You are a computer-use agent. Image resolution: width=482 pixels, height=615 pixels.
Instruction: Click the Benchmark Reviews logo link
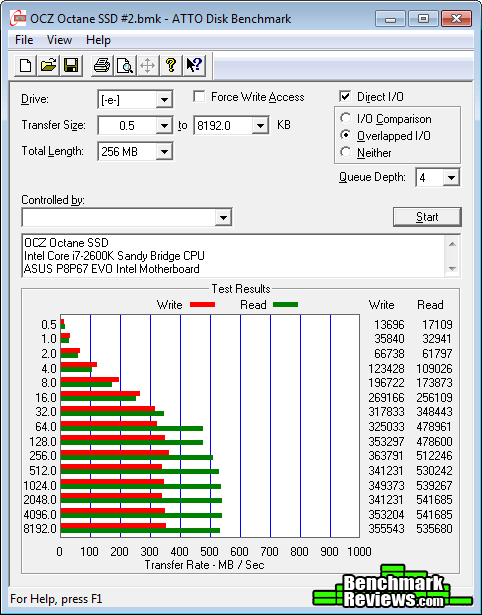click(x=392, y=587)
